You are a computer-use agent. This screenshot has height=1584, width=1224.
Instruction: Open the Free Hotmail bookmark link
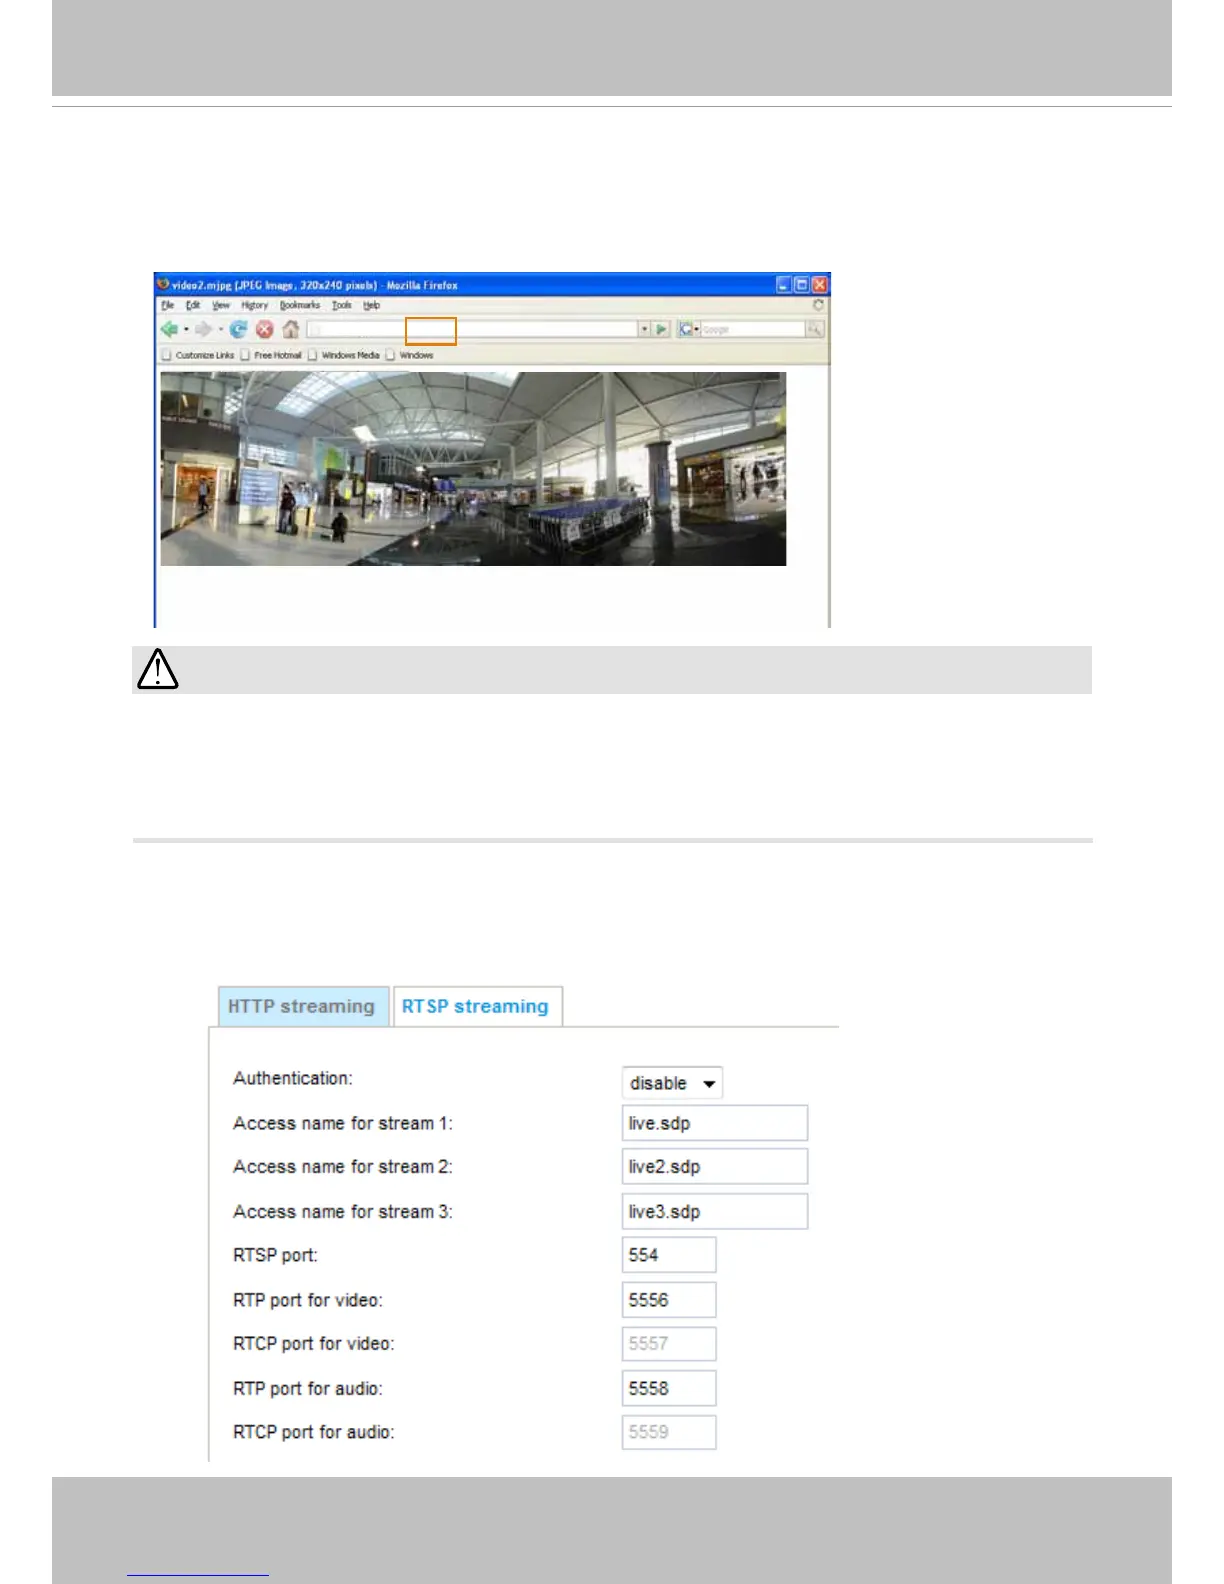coord(277,355)
